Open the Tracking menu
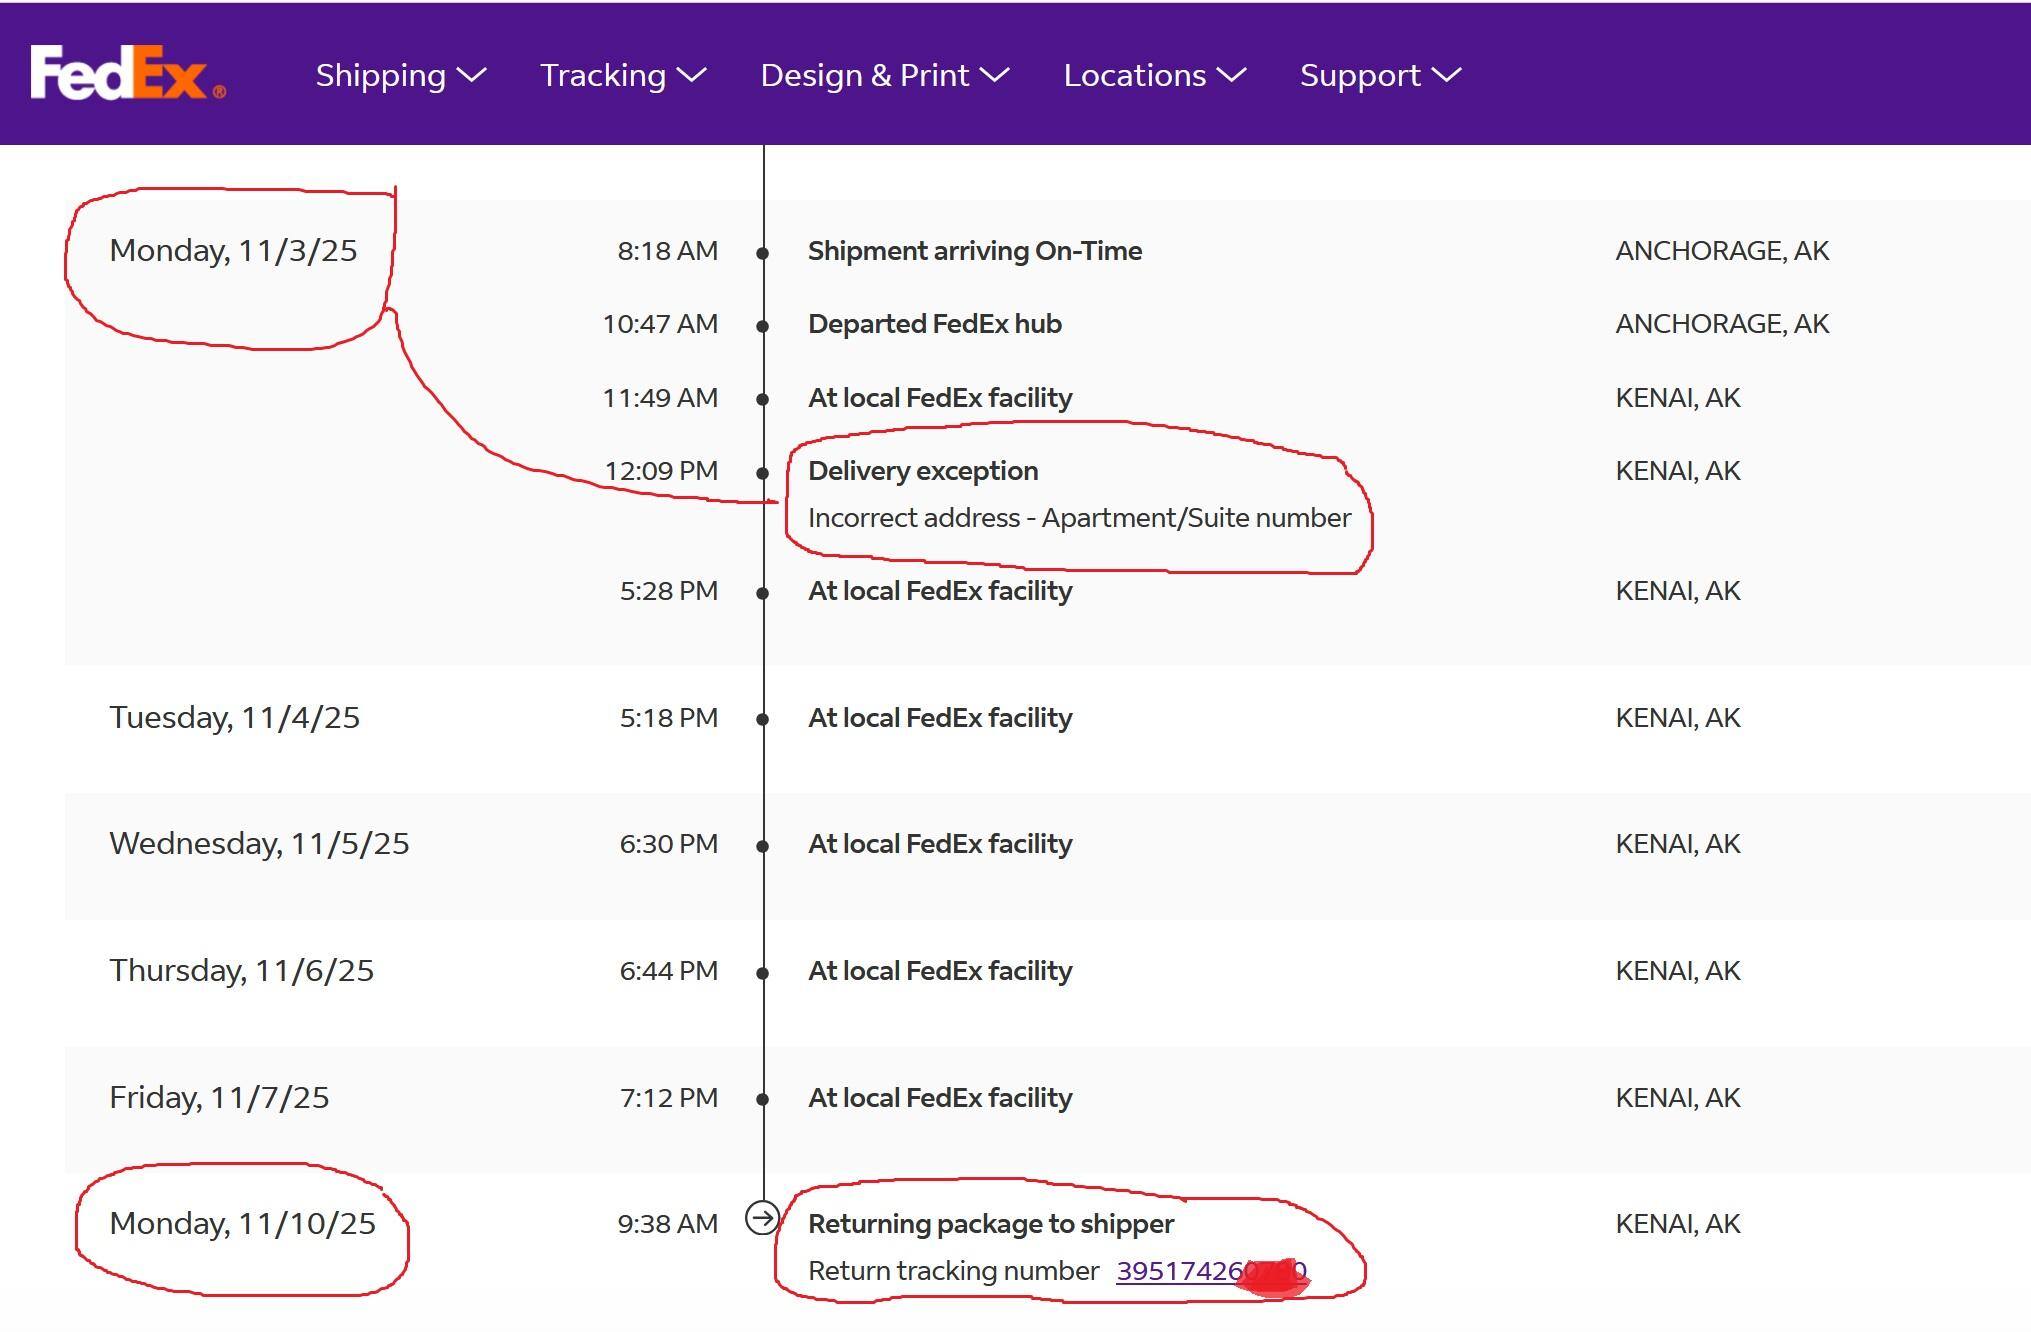Viewport: 2031px width, 1332px height. [x=602, y=75]
